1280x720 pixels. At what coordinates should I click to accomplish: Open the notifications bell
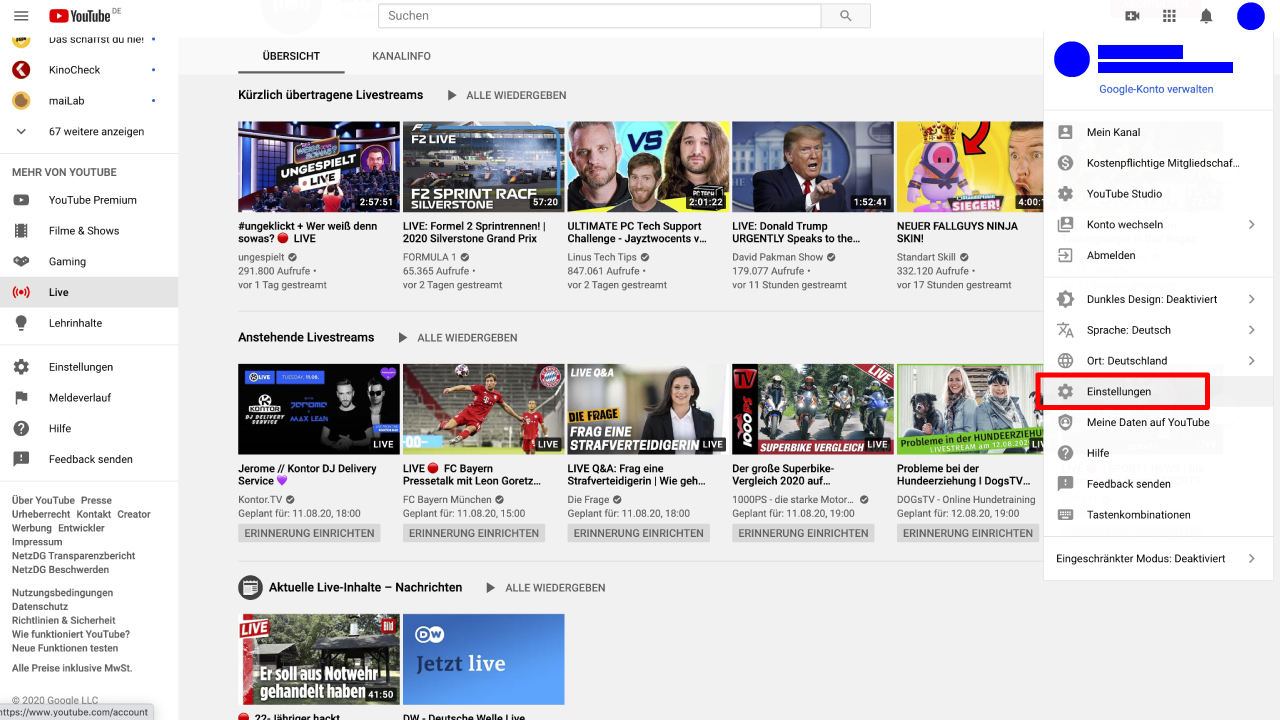(x=1206, y=16)
